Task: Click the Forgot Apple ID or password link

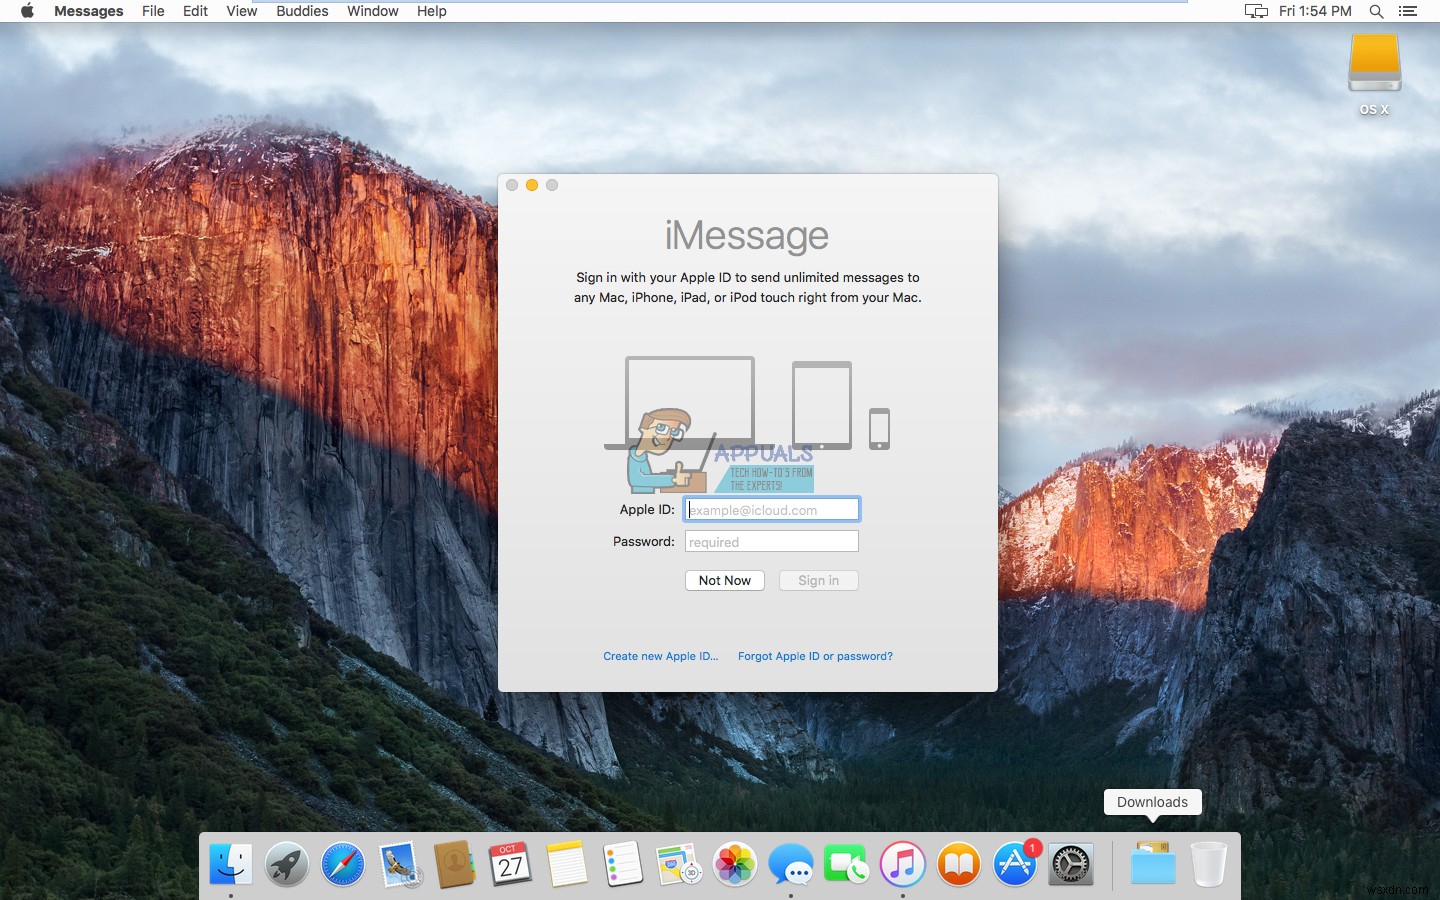Action: coord(815,656)
